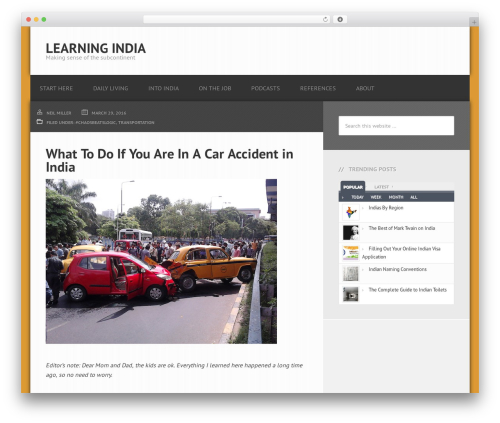
Task: Click the Editor's note paragraph
Action: pos(174,370)
